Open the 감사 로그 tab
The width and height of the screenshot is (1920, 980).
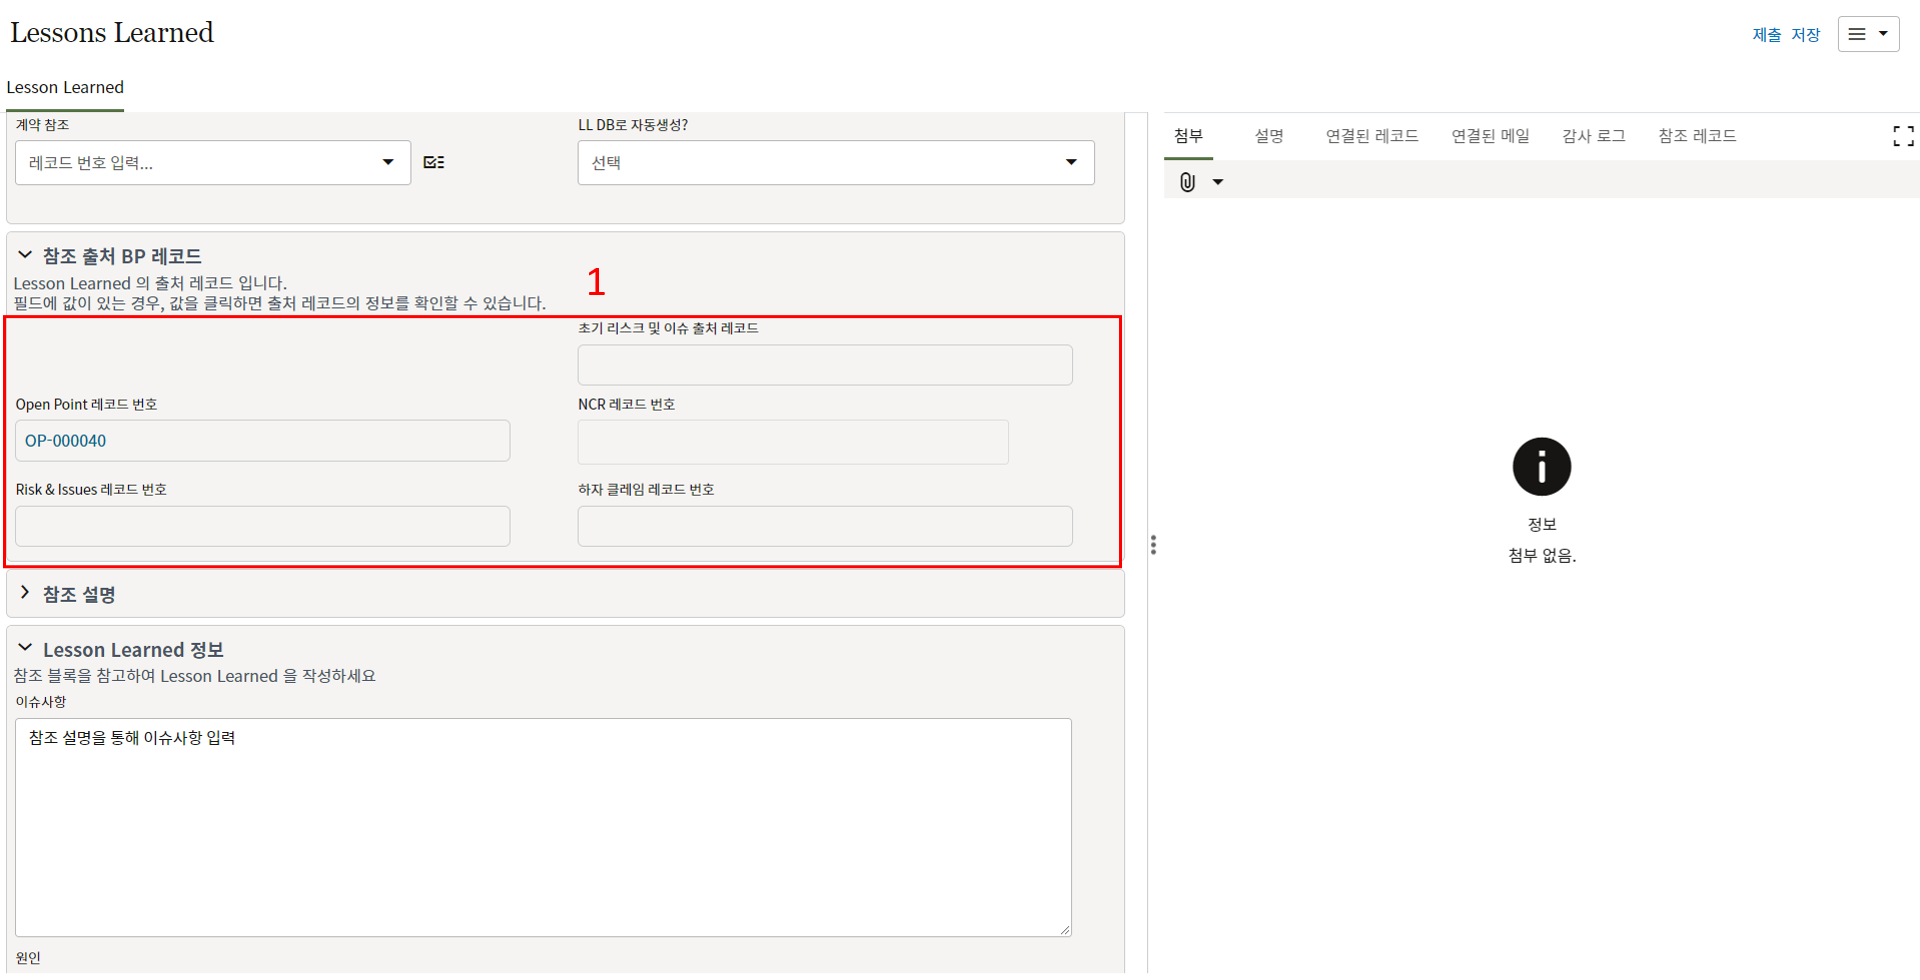point(1593,136)
